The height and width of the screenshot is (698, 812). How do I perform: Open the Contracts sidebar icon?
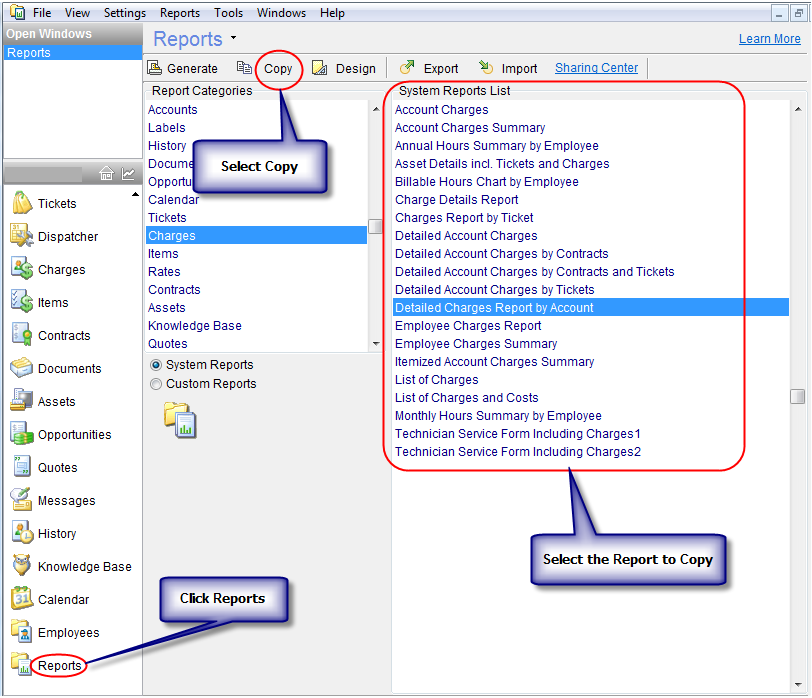[22, 336]
